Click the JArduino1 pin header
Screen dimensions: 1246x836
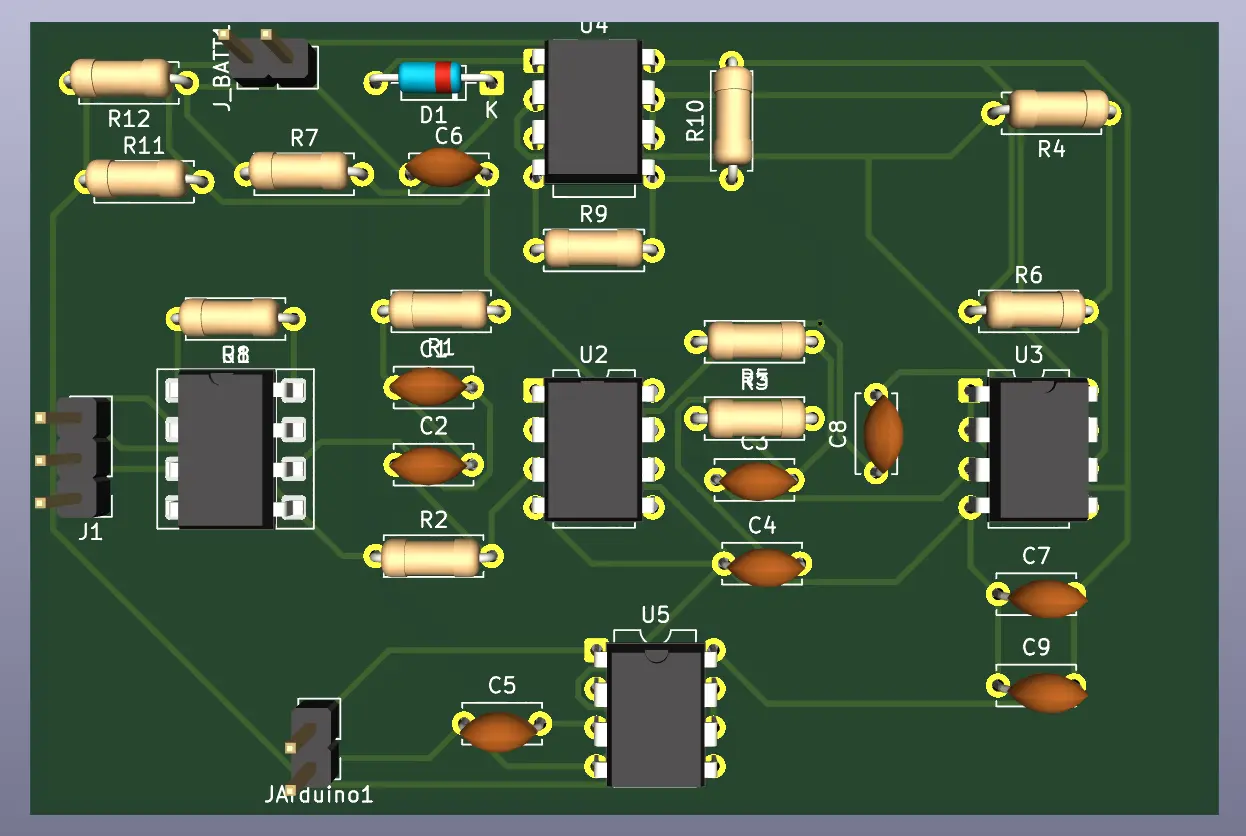pyautogui.click(x=314, y=747)
